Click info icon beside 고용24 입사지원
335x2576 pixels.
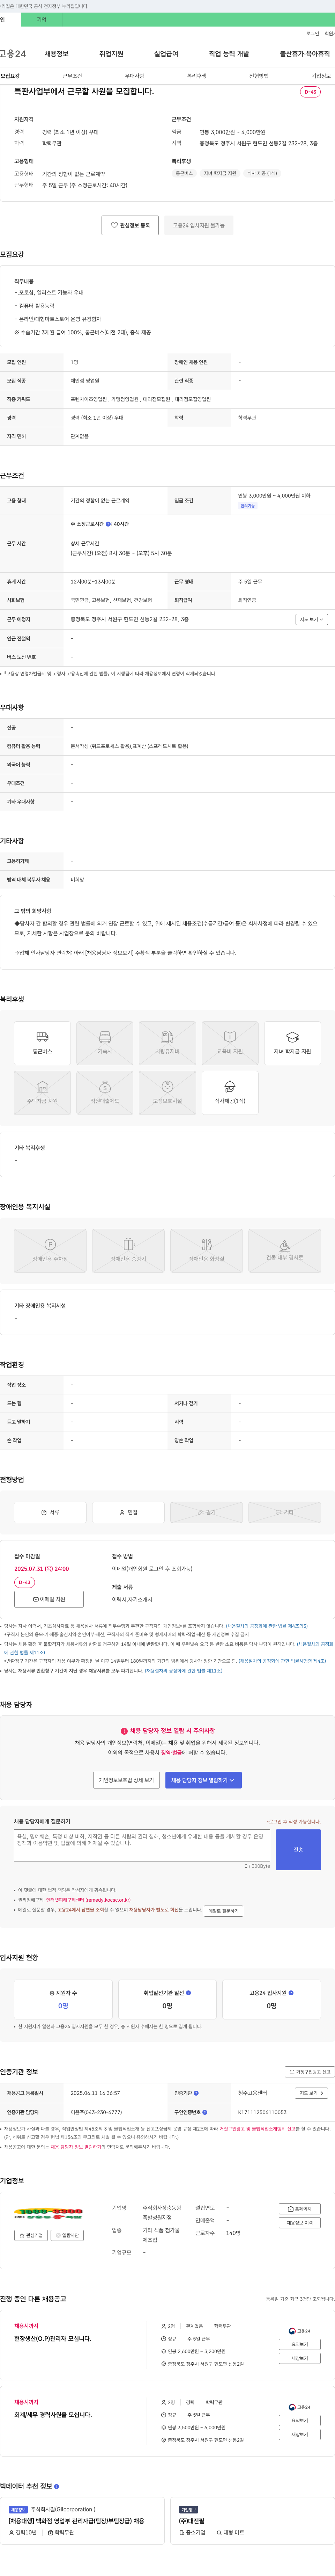[291, 1993]
